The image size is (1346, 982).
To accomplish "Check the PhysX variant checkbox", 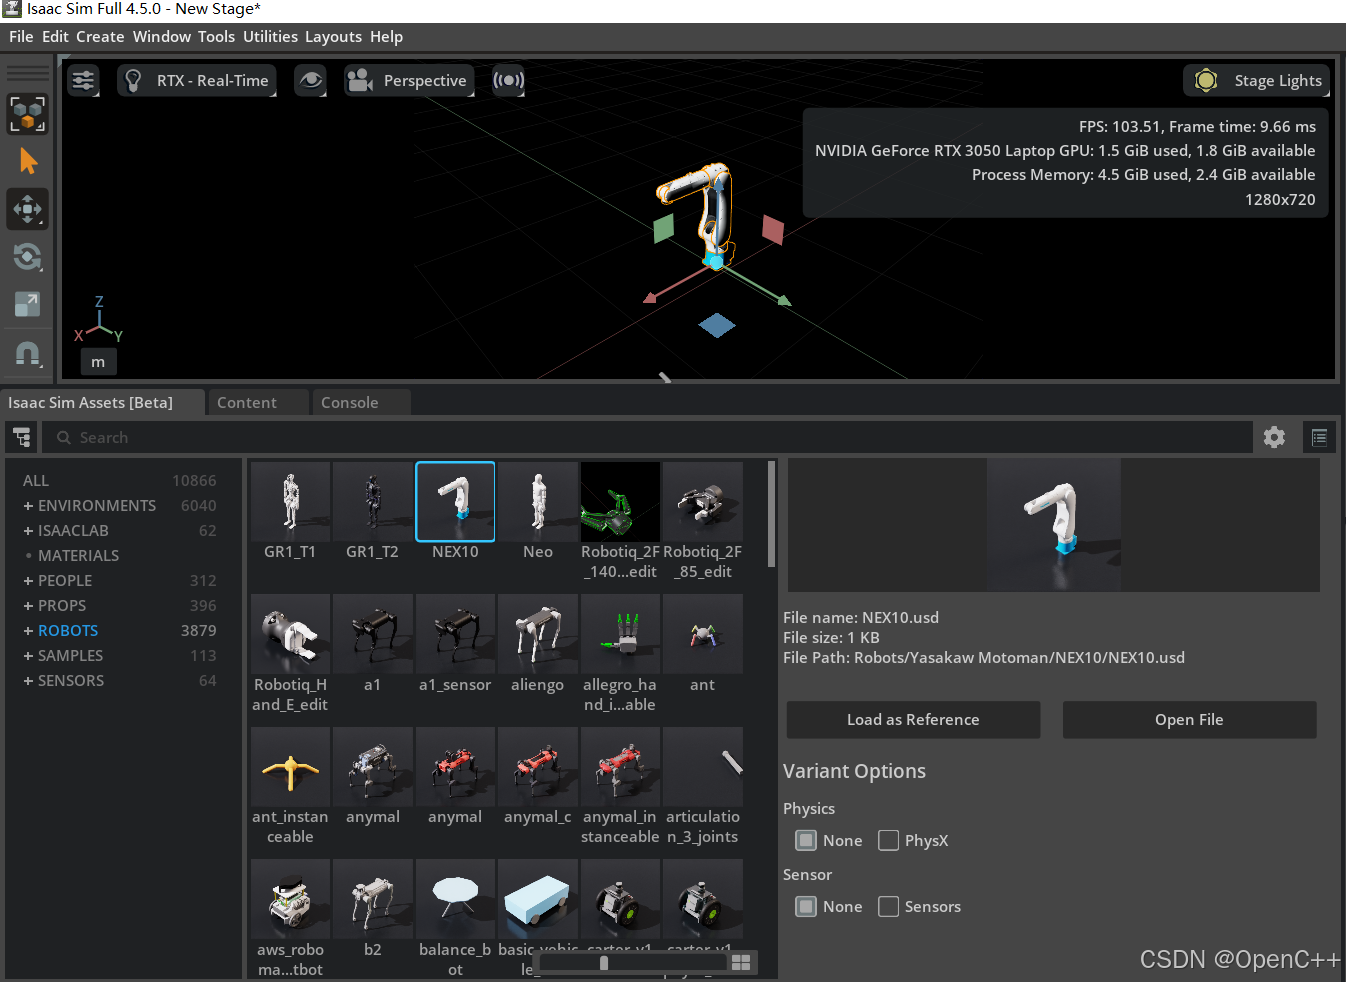I will [x=888, y=840].
